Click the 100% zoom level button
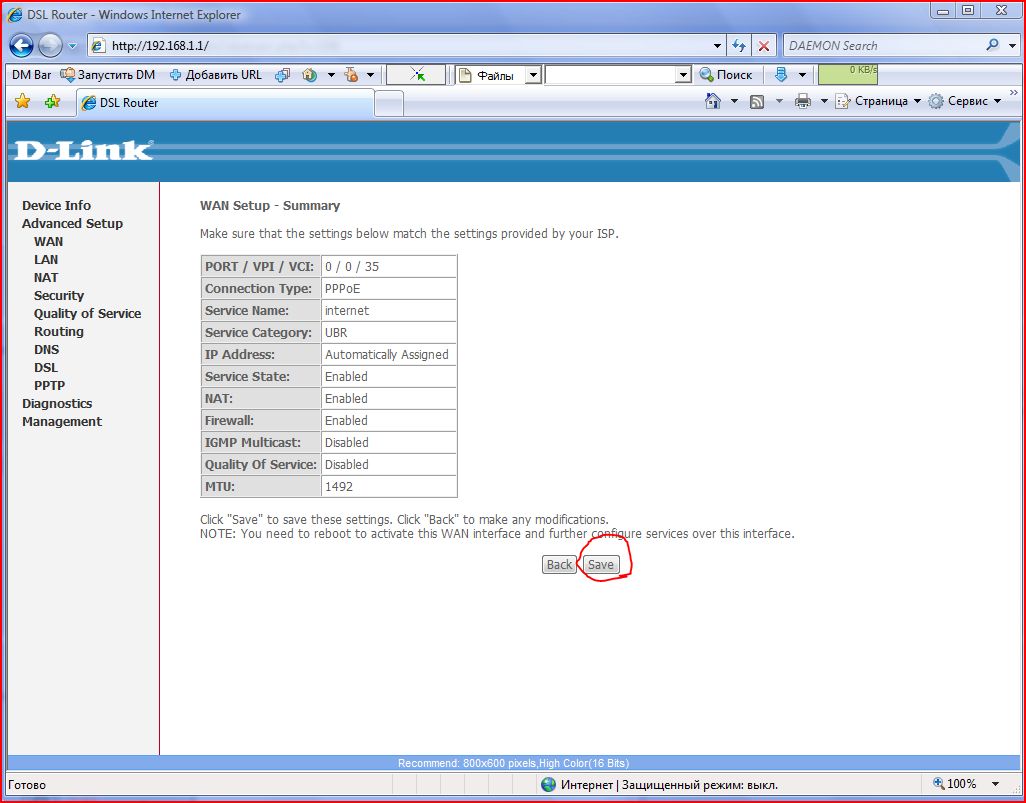 pyautogui.click(x=955, y=783)
